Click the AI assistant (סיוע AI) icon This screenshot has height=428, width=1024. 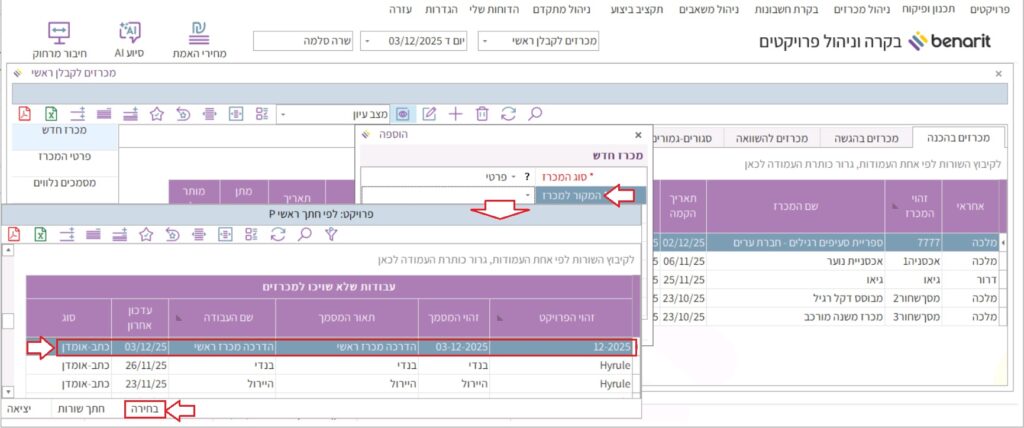pos(132,37)
